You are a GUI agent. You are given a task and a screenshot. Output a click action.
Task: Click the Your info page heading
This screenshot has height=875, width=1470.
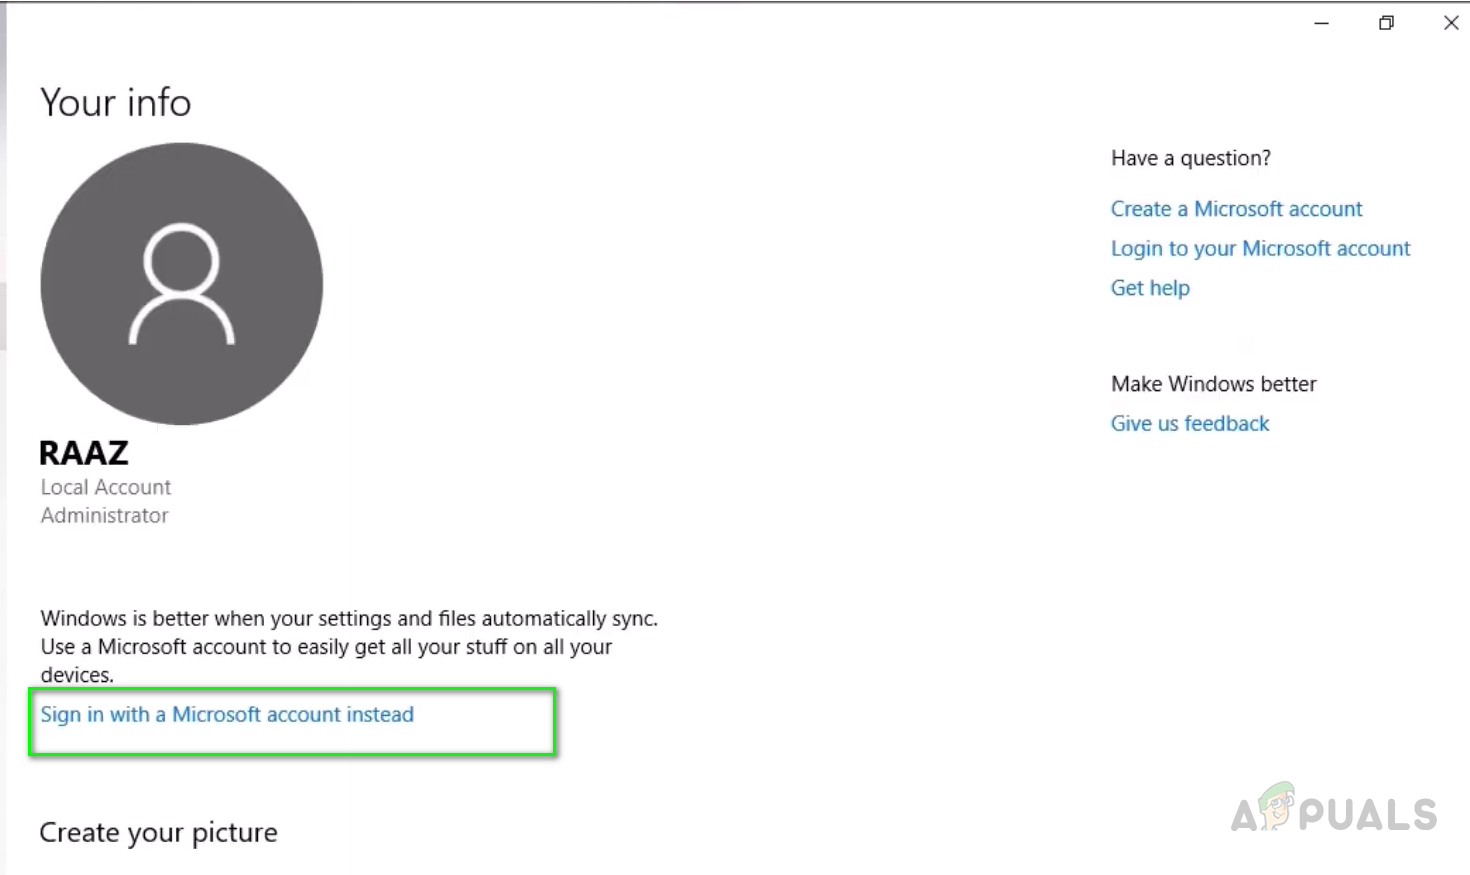(116, 103)
